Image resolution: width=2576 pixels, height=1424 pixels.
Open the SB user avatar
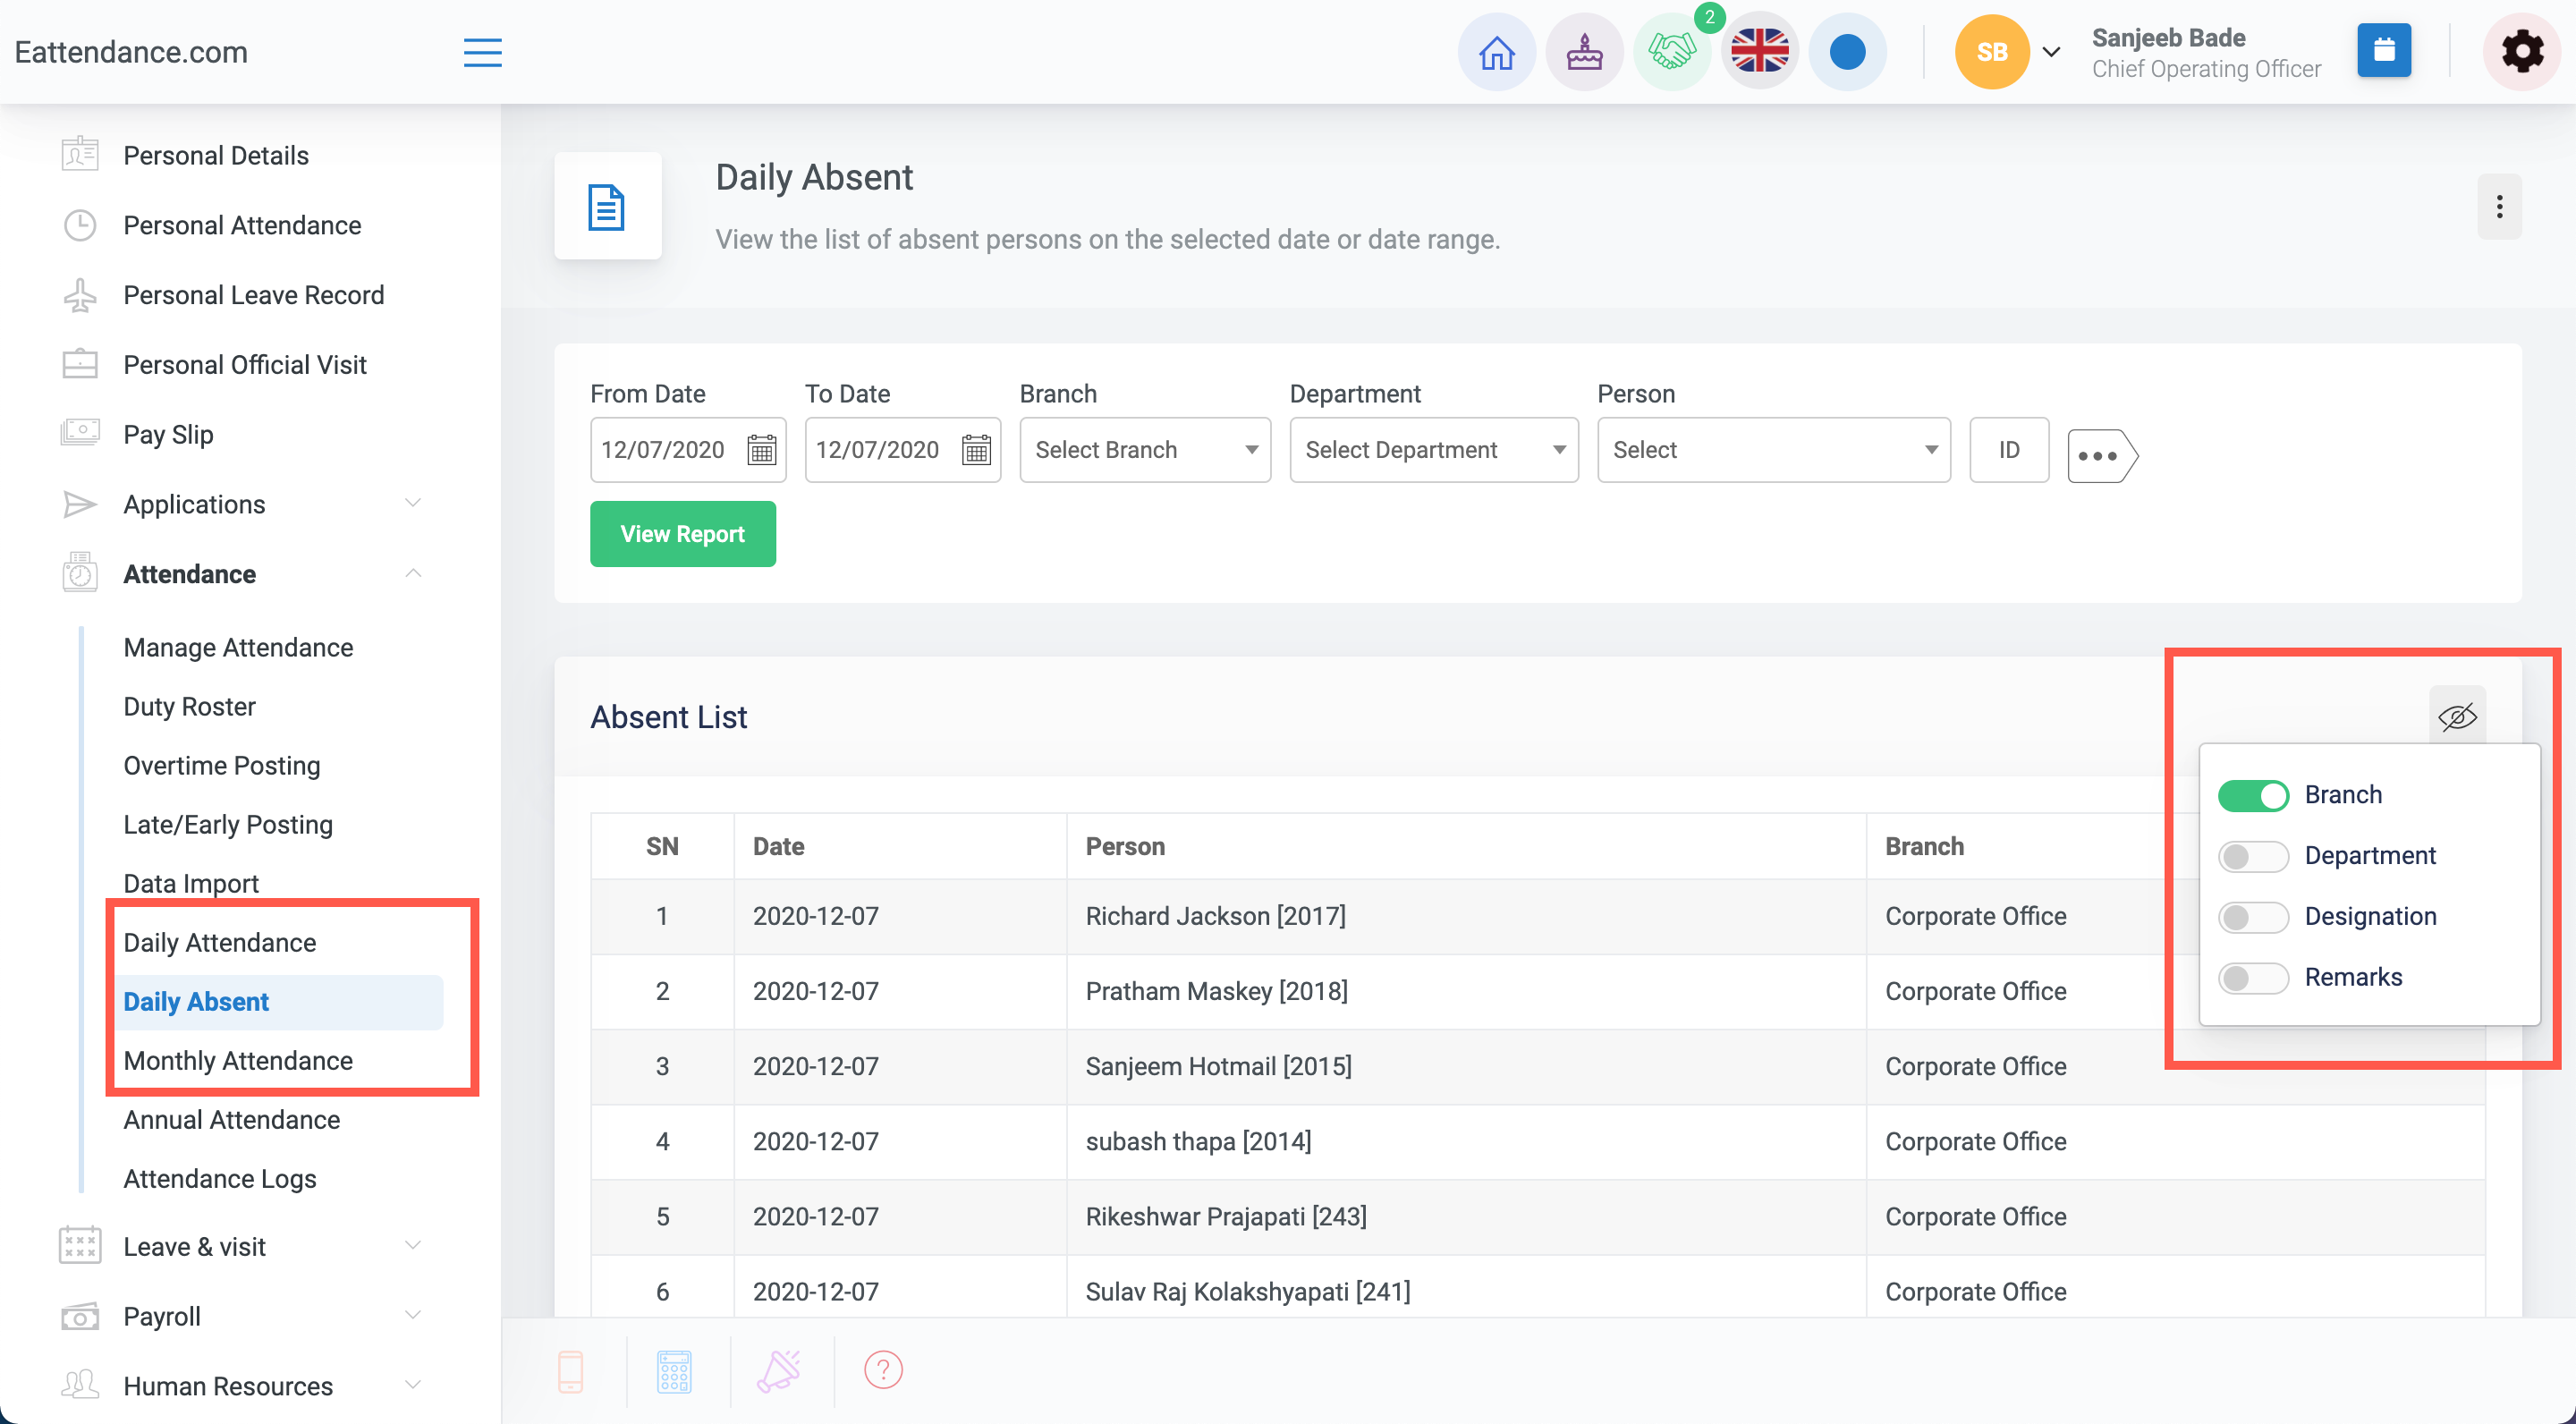tap(1991, 52)
